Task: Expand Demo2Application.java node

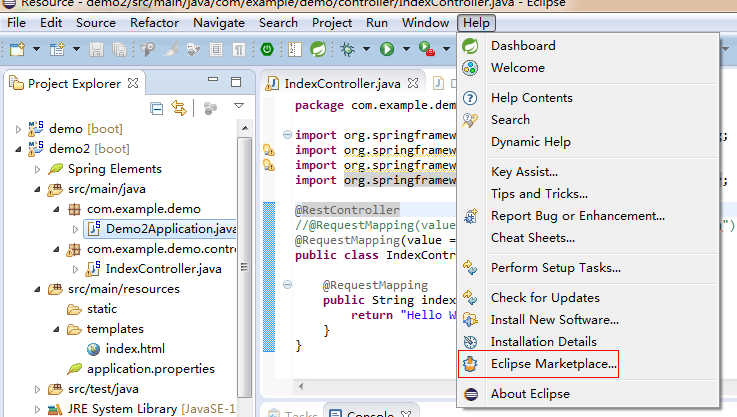Action: pos(75,229)
